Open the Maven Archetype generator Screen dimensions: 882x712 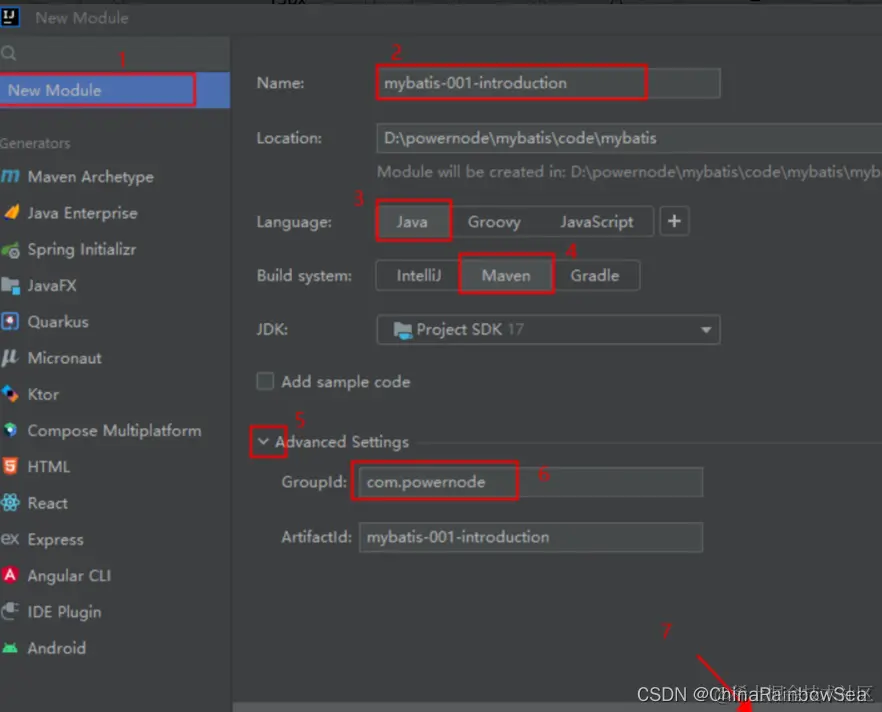115,177
